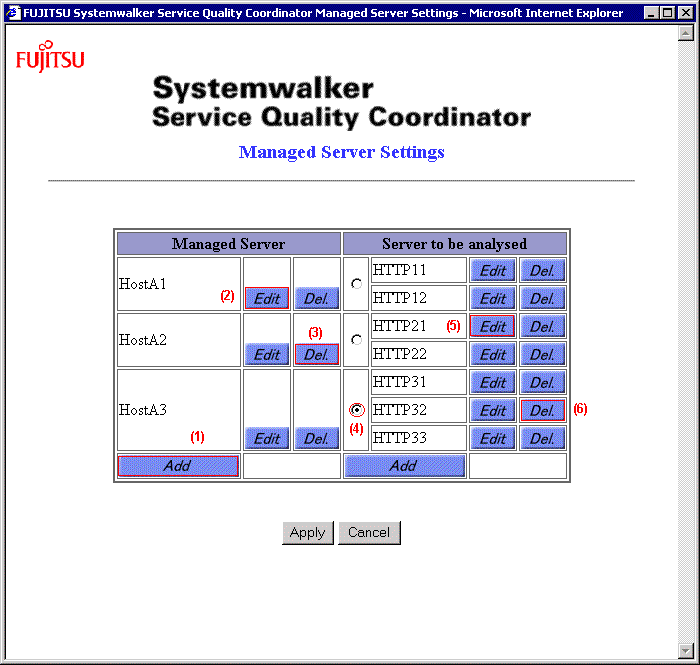Cancel the managed server settings

coord(369,532)
